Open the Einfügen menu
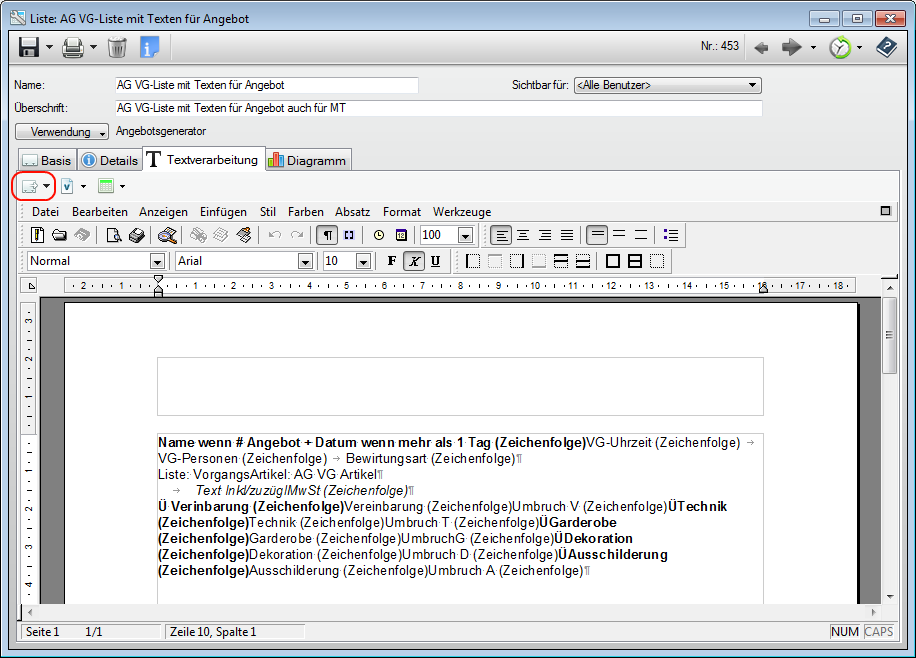 pos(223,212)
